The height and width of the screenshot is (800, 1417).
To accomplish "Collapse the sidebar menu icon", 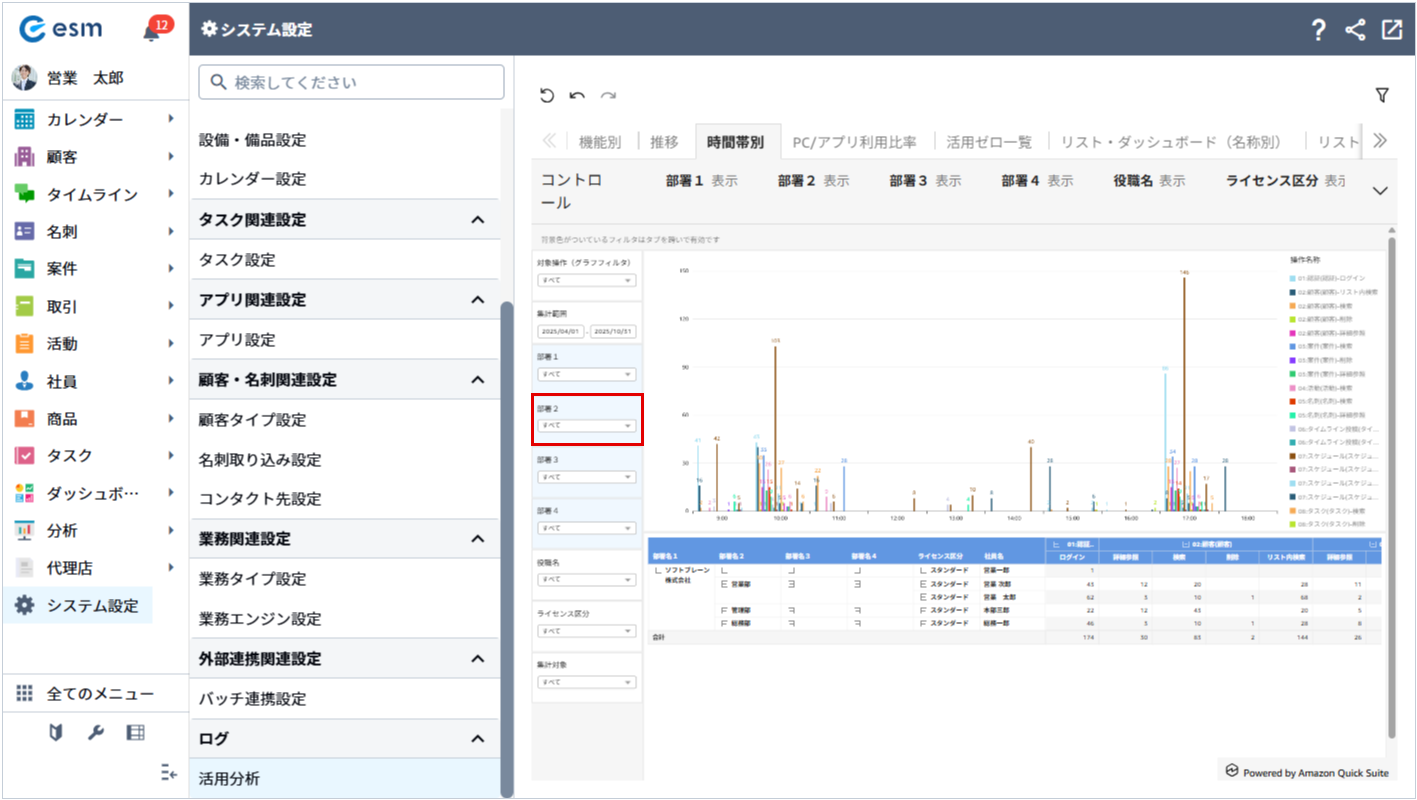I will click(168, 772).
